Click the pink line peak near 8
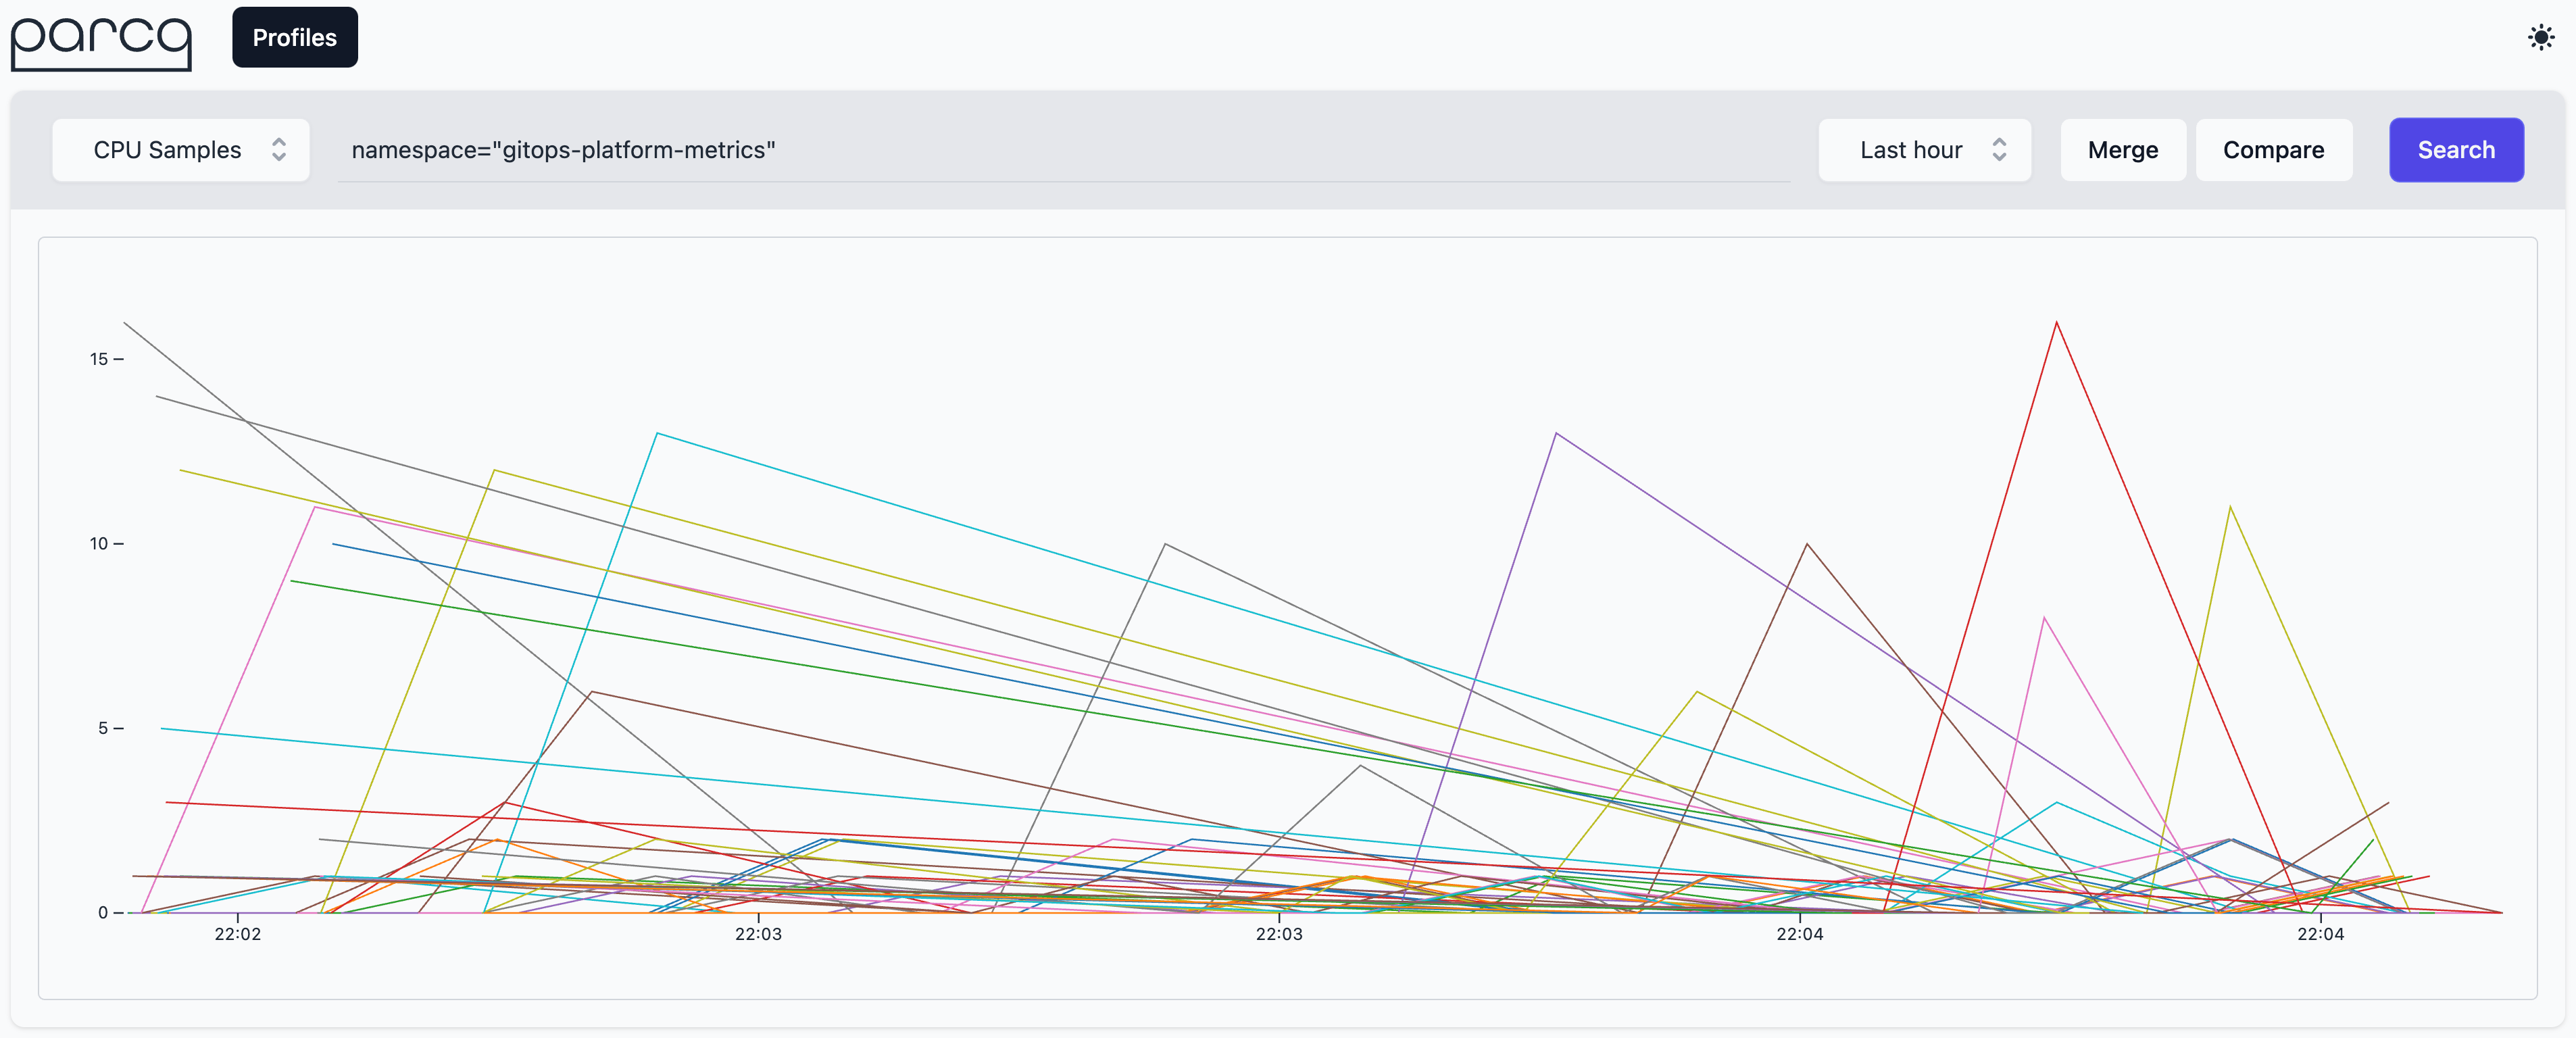Viewport: 2576px width, 1038px height. click(2044, 618)
